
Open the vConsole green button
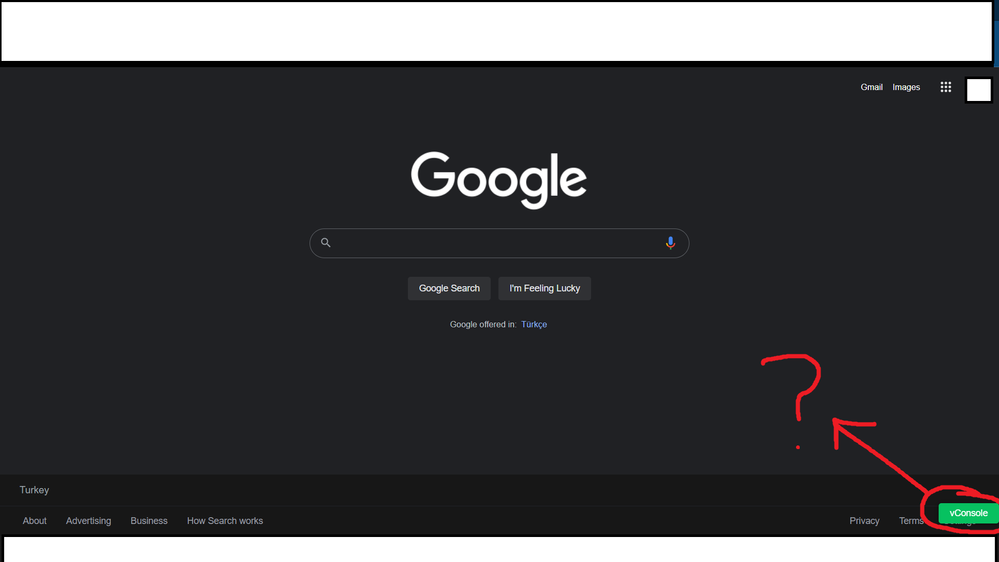[x=968, y=513]
